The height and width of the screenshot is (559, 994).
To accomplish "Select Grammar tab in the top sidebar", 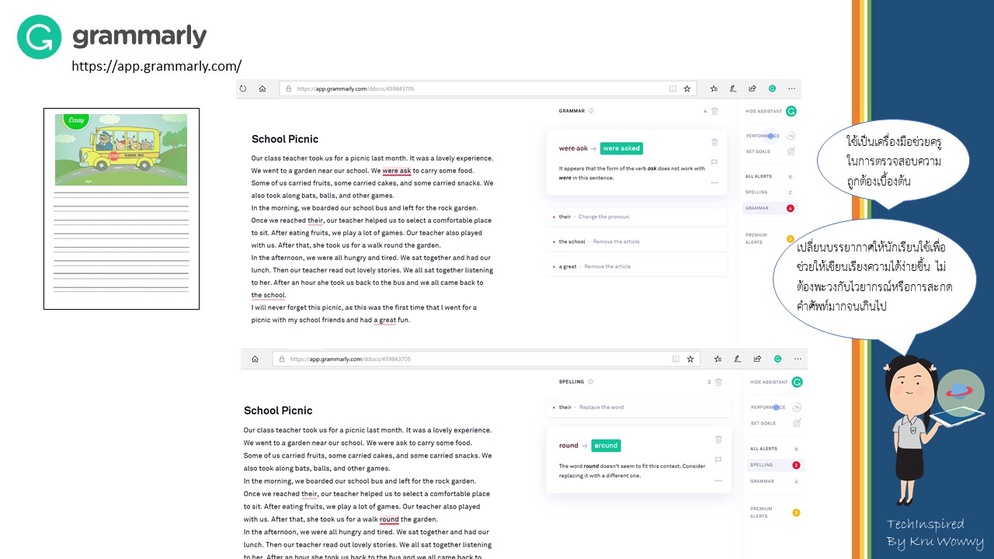I will click(769, 208).
